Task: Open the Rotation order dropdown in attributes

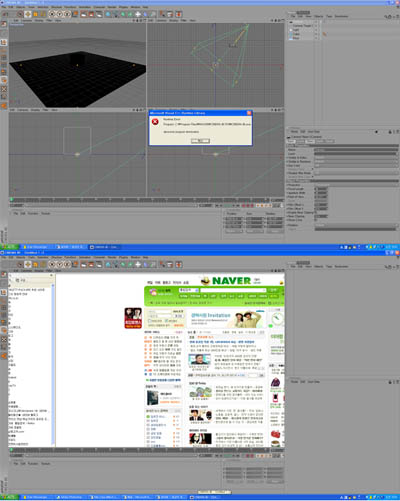Action: pos(356,225)
